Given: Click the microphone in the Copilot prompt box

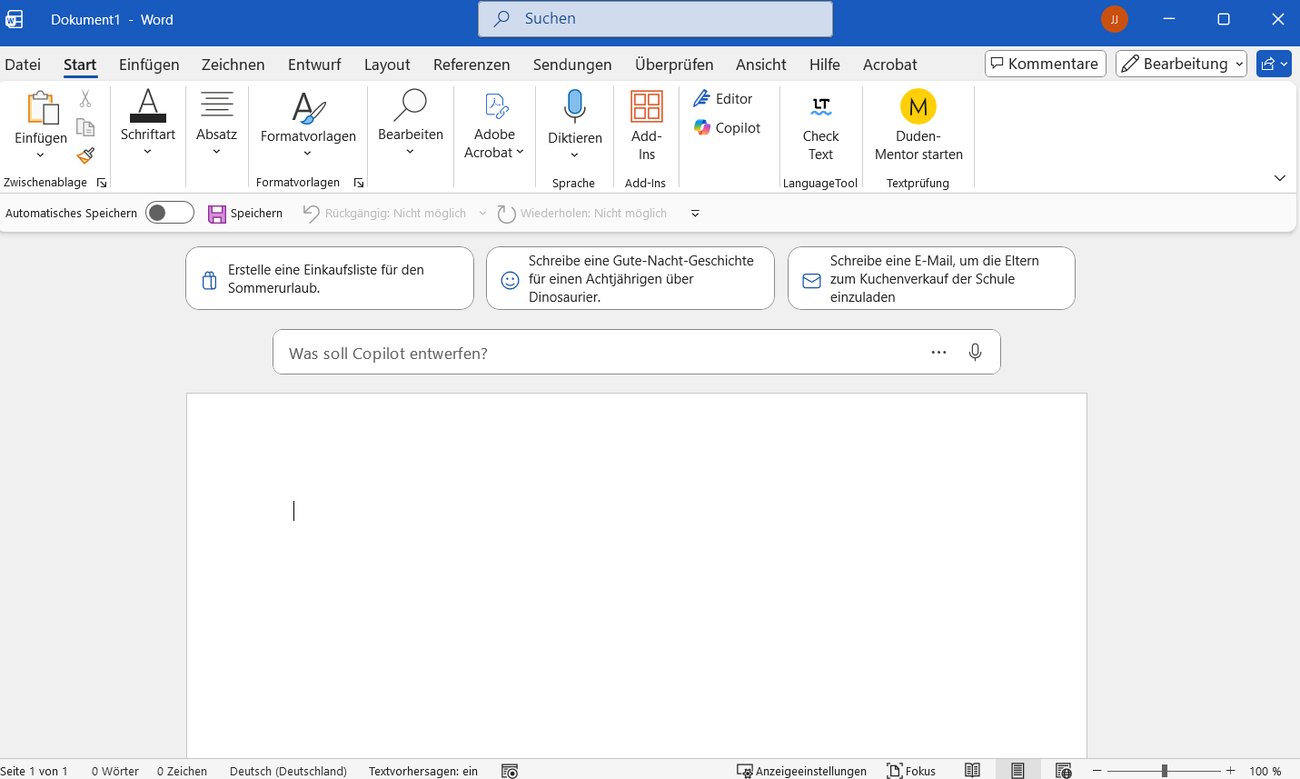Looking at the screenshot, I should coord(975,352).
